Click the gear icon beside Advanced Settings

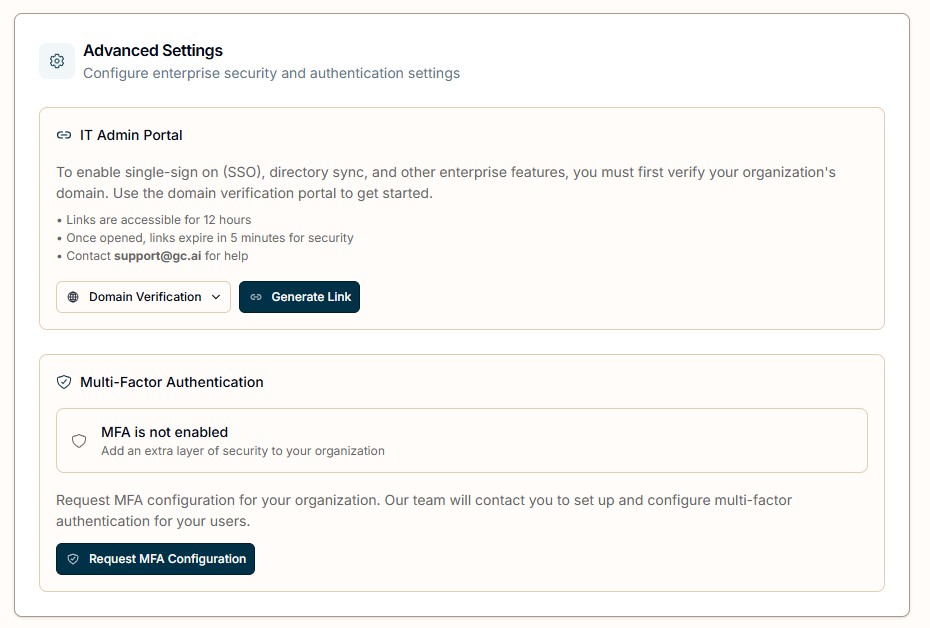(x=57, y=61)
